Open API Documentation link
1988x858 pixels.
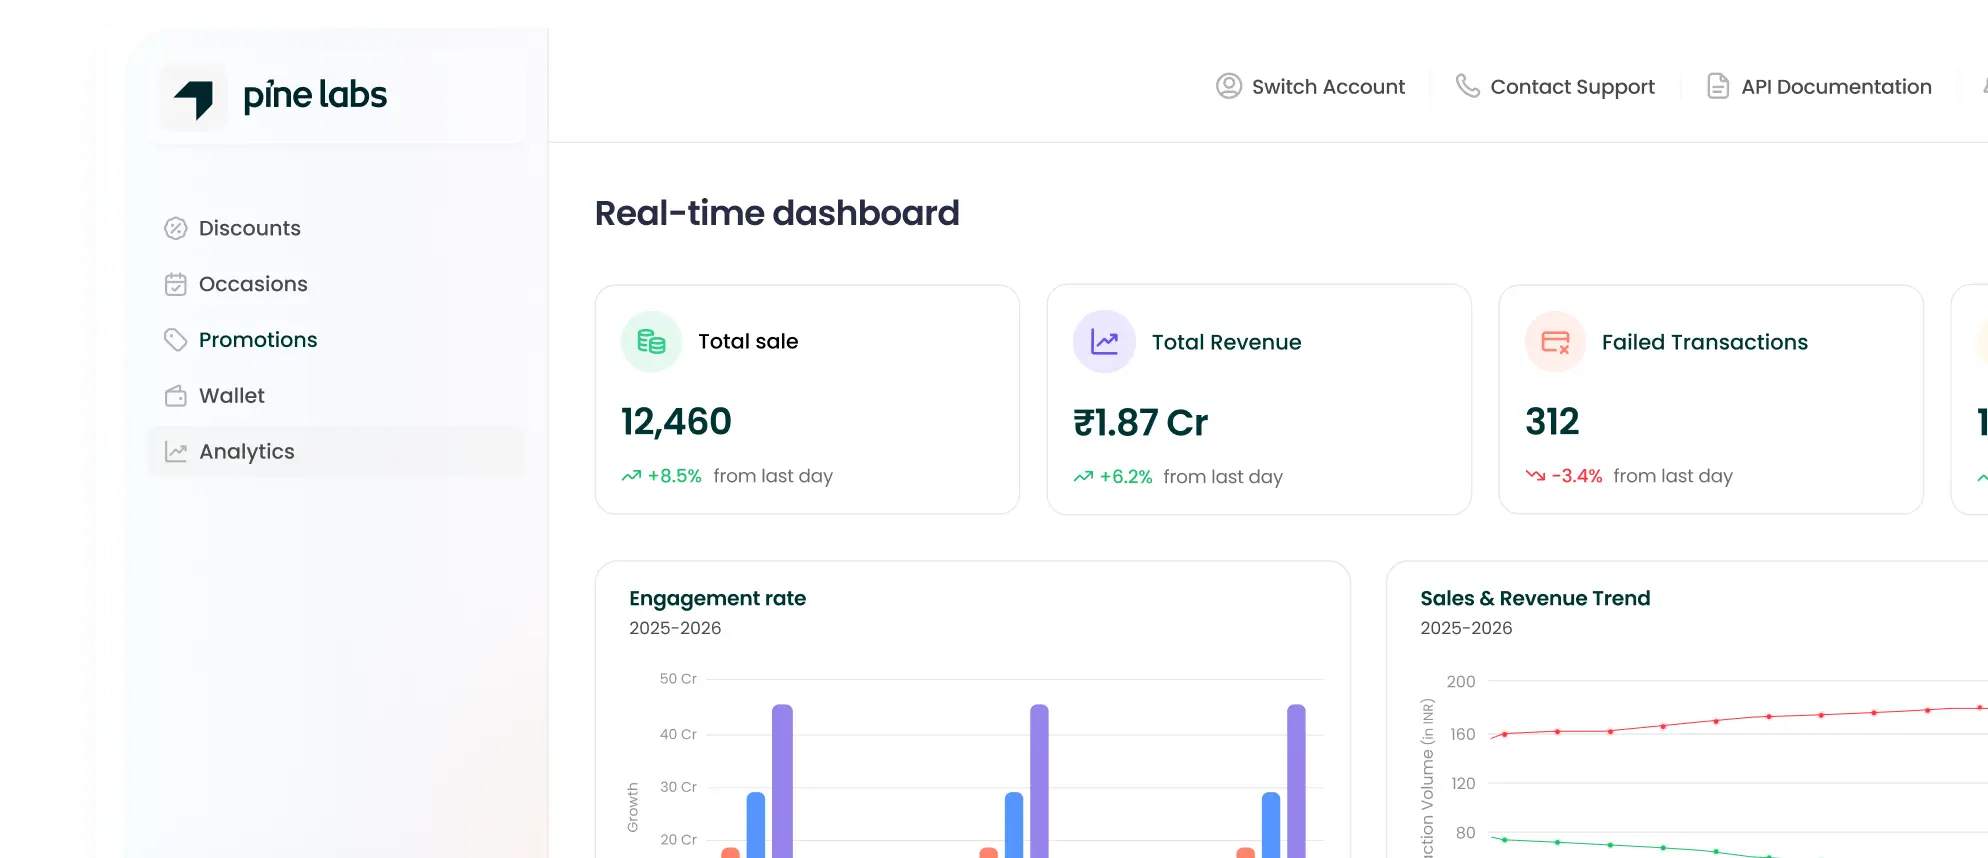[1819, 86]
